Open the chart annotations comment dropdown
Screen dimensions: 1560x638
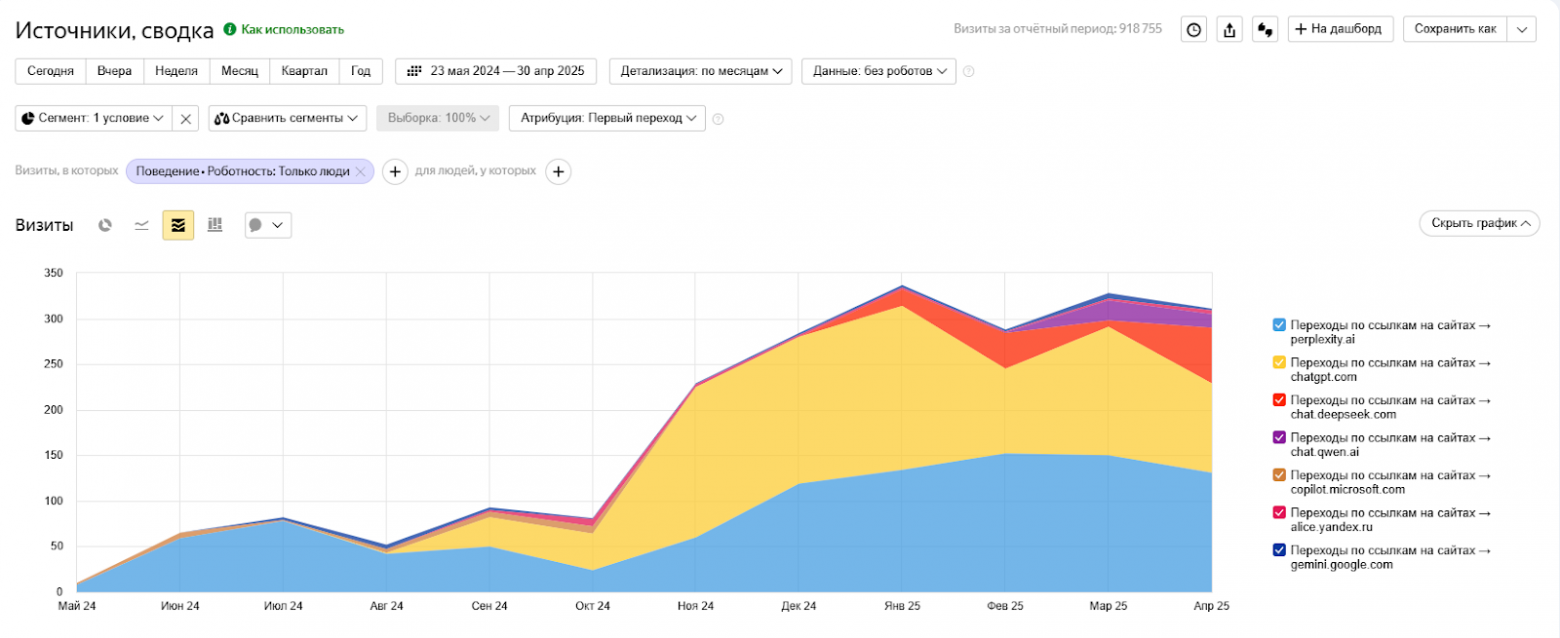tap(268, 225)
